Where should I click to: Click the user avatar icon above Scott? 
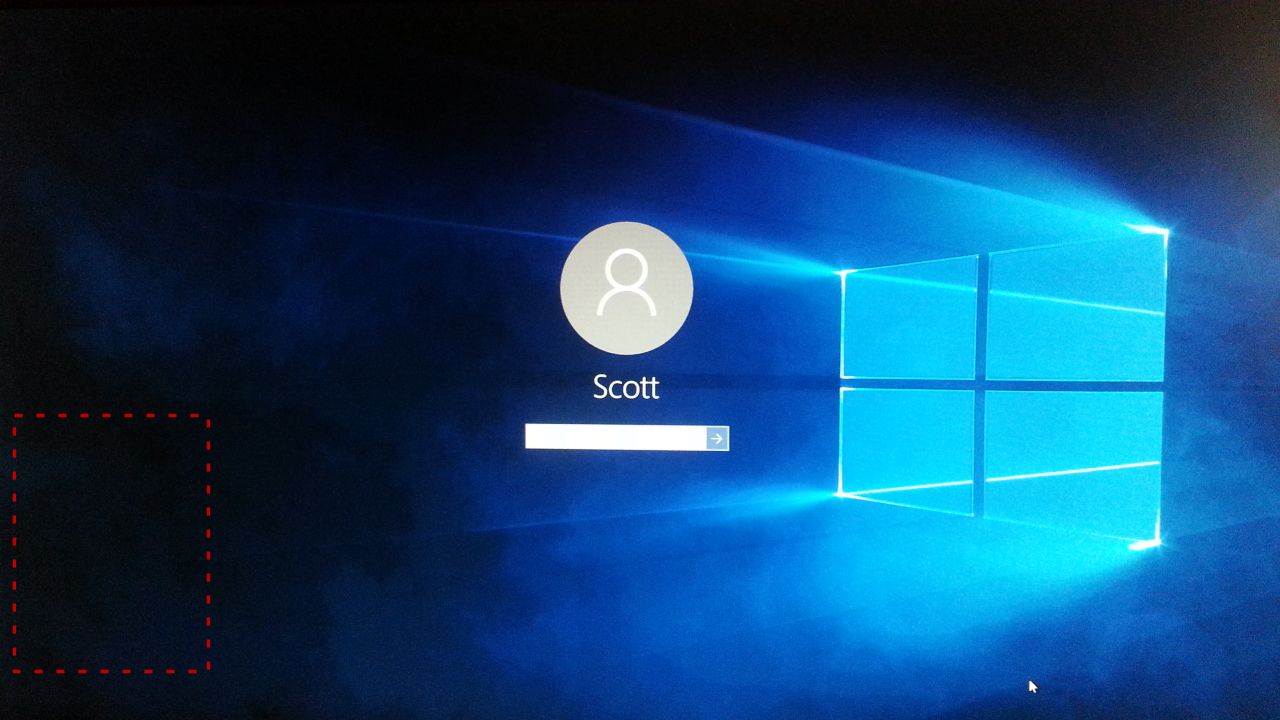627,288
